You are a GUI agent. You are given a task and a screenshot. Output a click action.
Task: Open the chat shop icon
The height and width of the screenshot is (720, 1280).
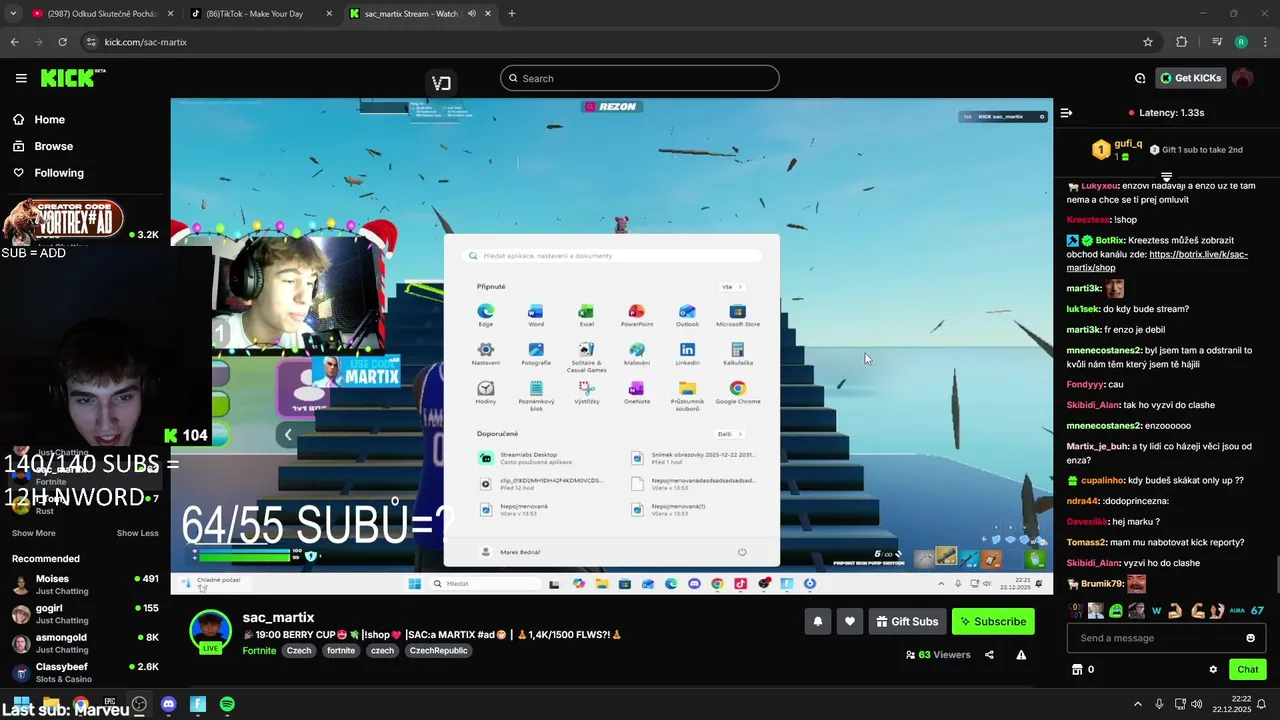1077,670
